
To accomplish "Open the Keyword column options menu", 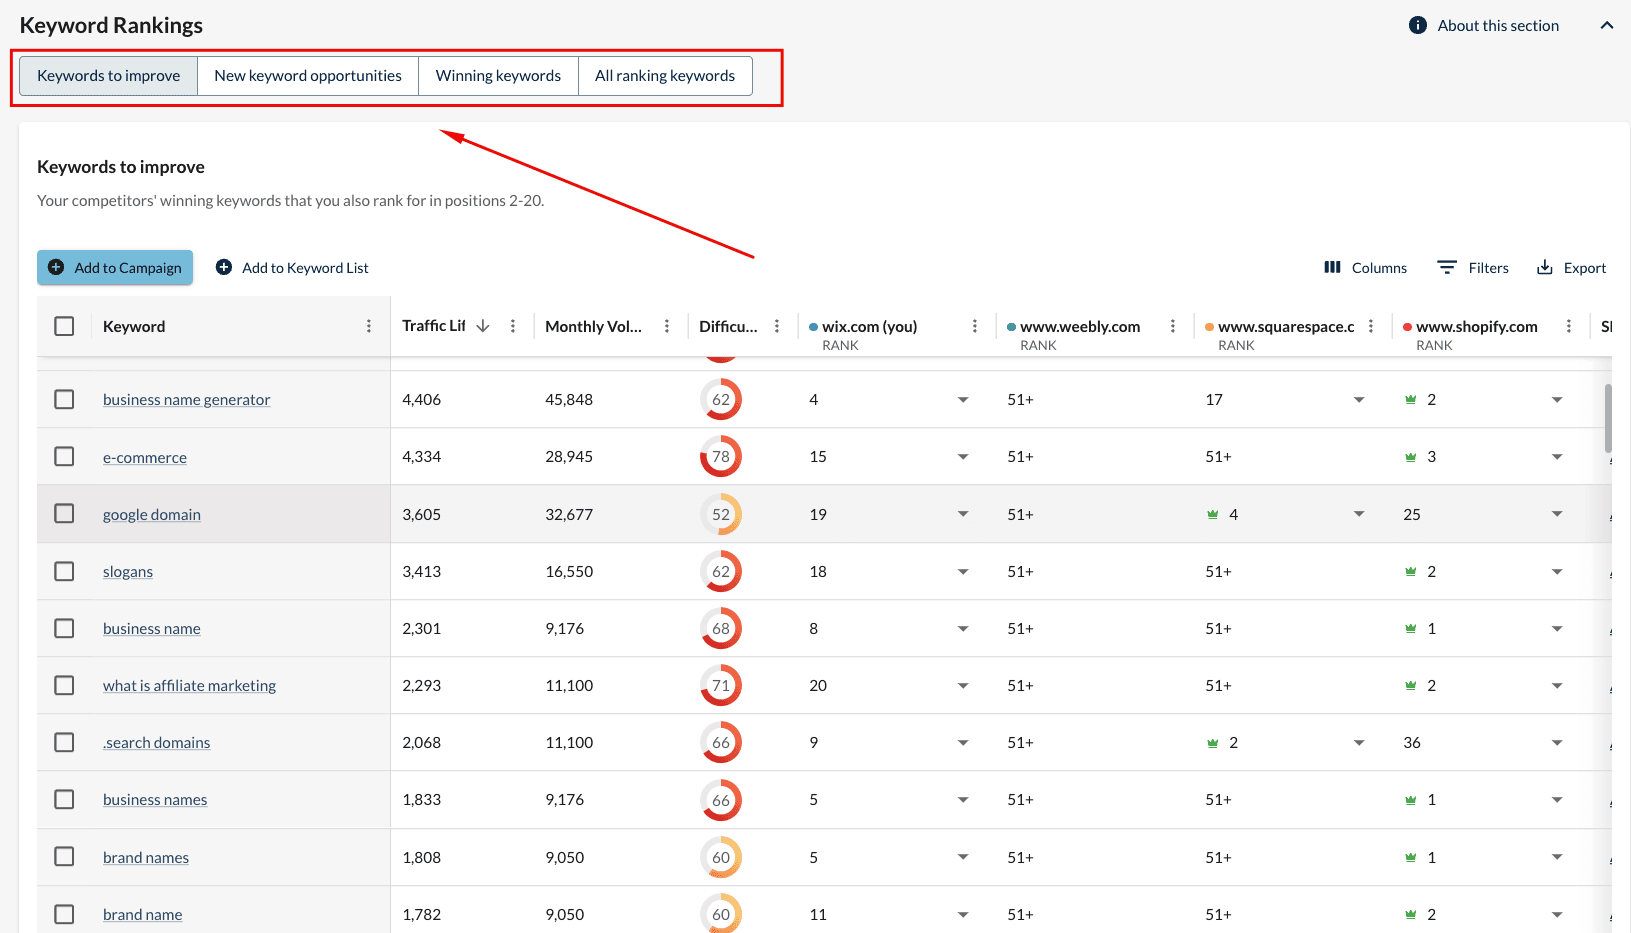I will click(369, 326).
